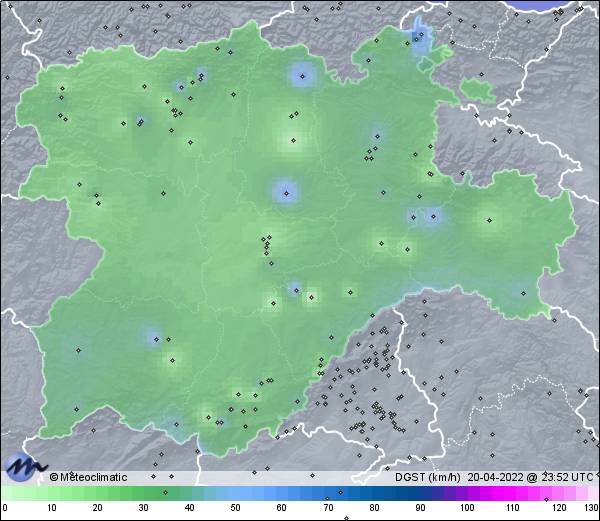Click the 120 label on the scale
The image size is (600, 521).
[559, 508]
